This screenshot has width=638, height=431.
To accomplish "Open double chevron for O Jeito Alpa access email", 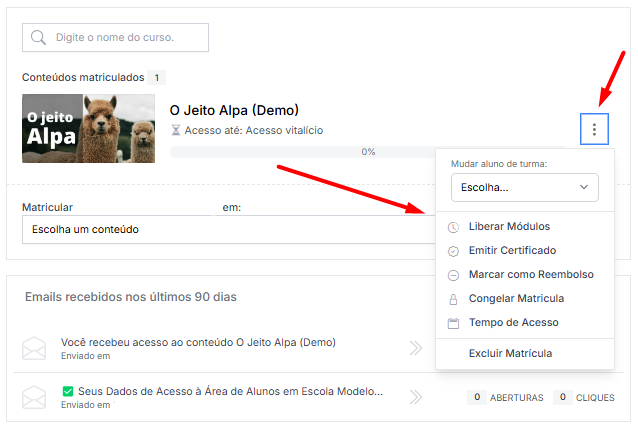I will (416, 348).
